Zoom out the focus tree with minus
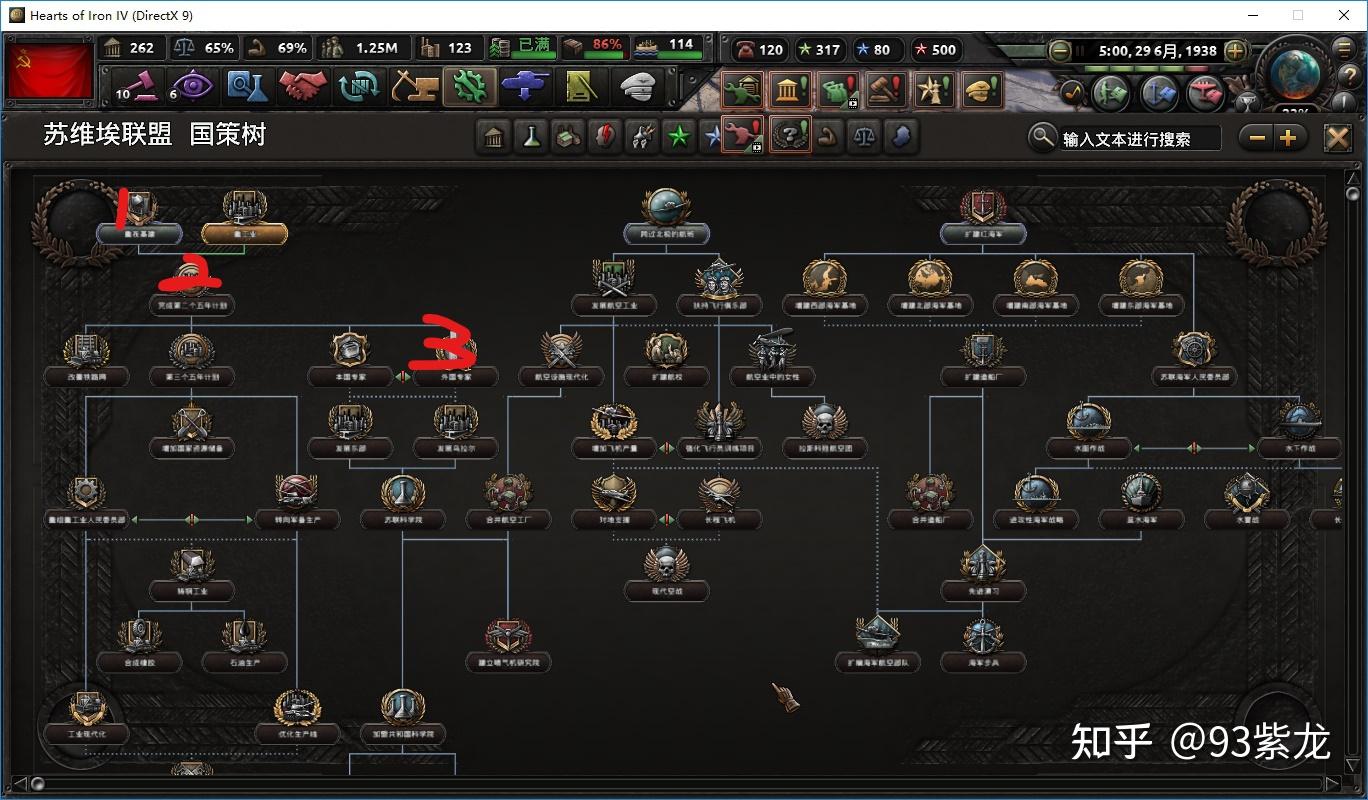 click(x=1258, y=138)
